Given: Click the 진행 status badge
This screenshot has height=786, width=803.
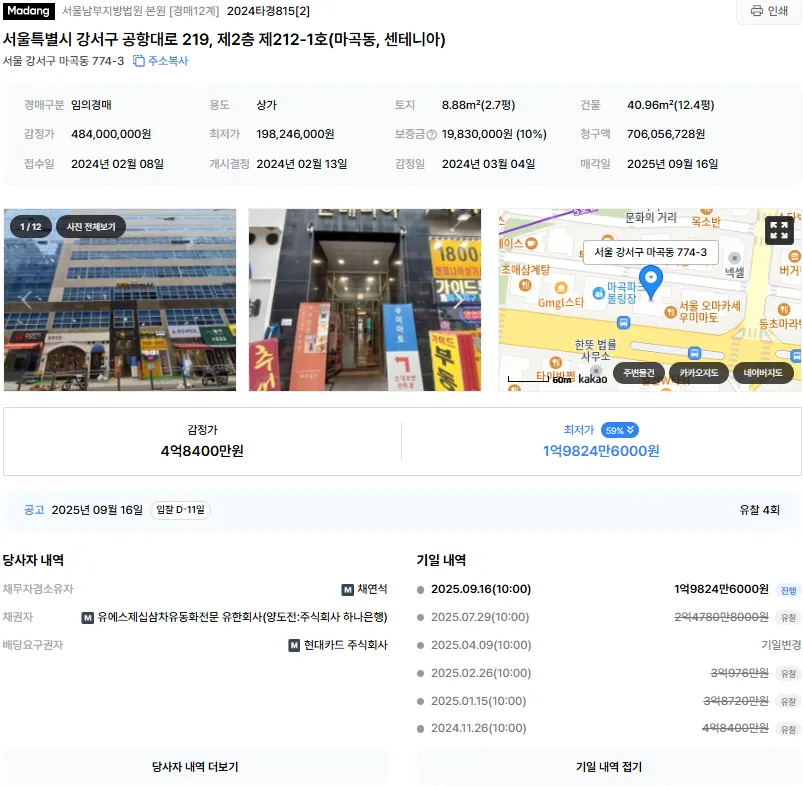Looking at the screenshot, I should [788, 590].
